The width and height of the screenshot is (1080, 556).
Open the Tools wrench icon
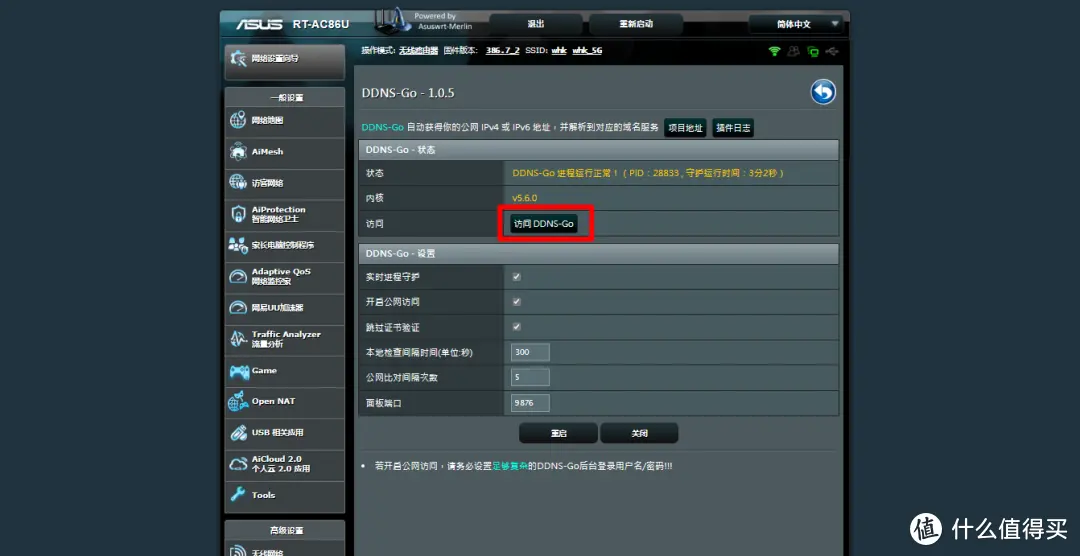pyautogui.click(x=238, y=495)
